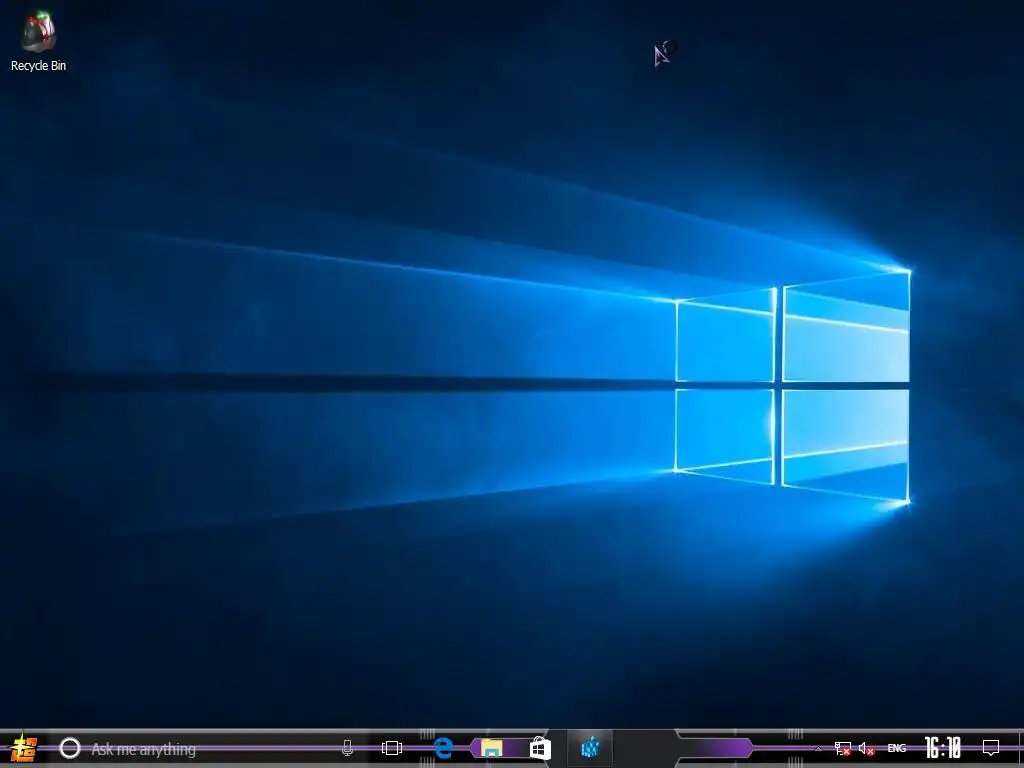
Task: Open Task View from the taskbar
Action: click(x=392, y=748)
